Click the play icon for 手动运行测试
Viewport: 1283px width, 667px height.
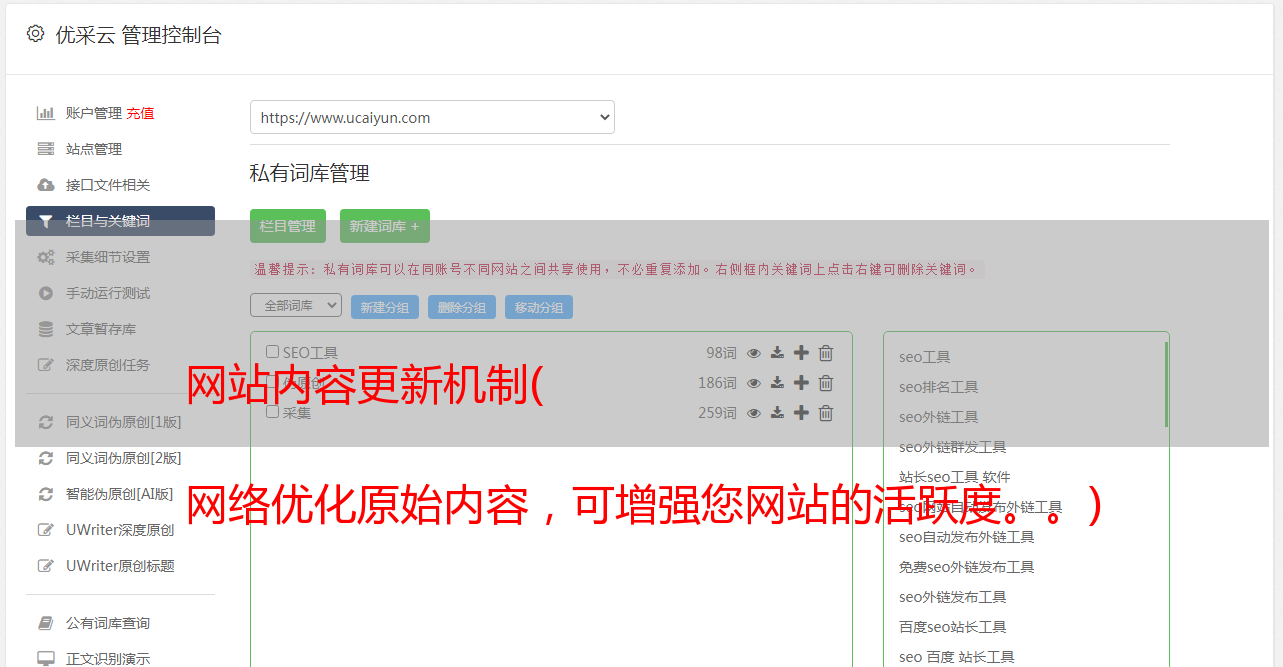[x=46, y=293]
